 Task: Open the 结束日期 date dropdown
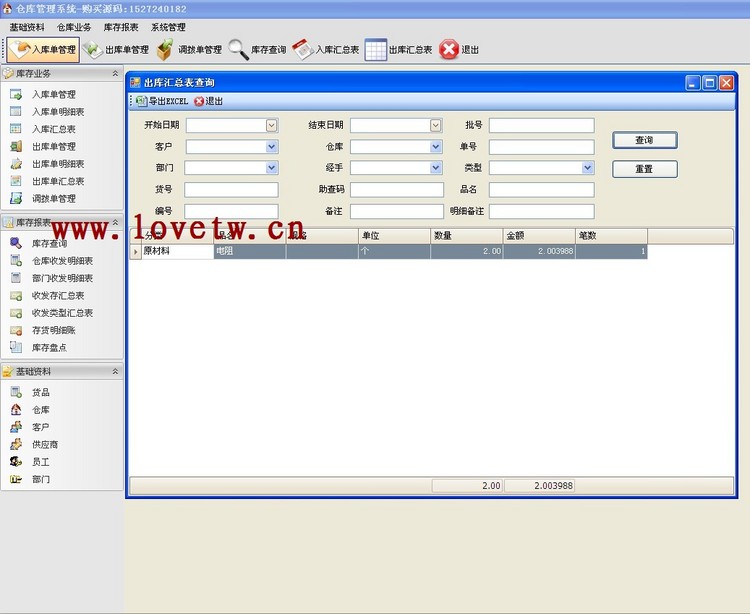click(x=435, y=125)
